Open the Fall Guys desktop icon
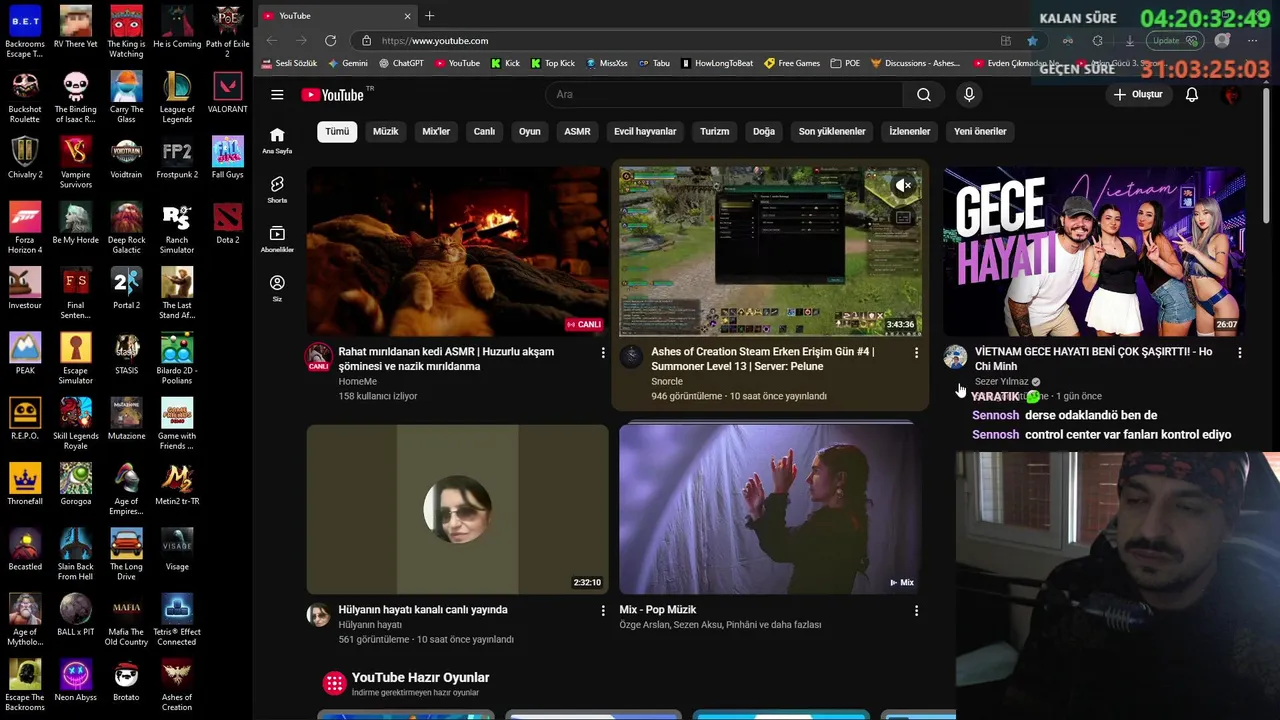Screen dimensions: 1280x720 coord(227,160)
